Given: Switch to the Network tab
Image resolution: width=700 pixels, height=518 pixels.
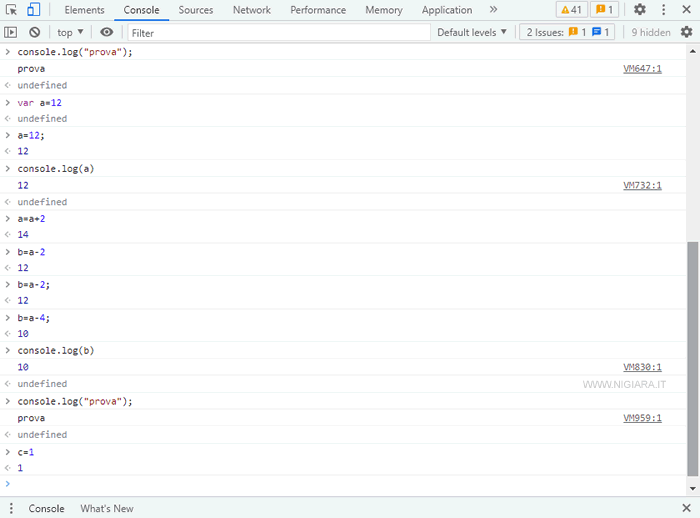Looking at the screenshot, I should pos(251,10).
